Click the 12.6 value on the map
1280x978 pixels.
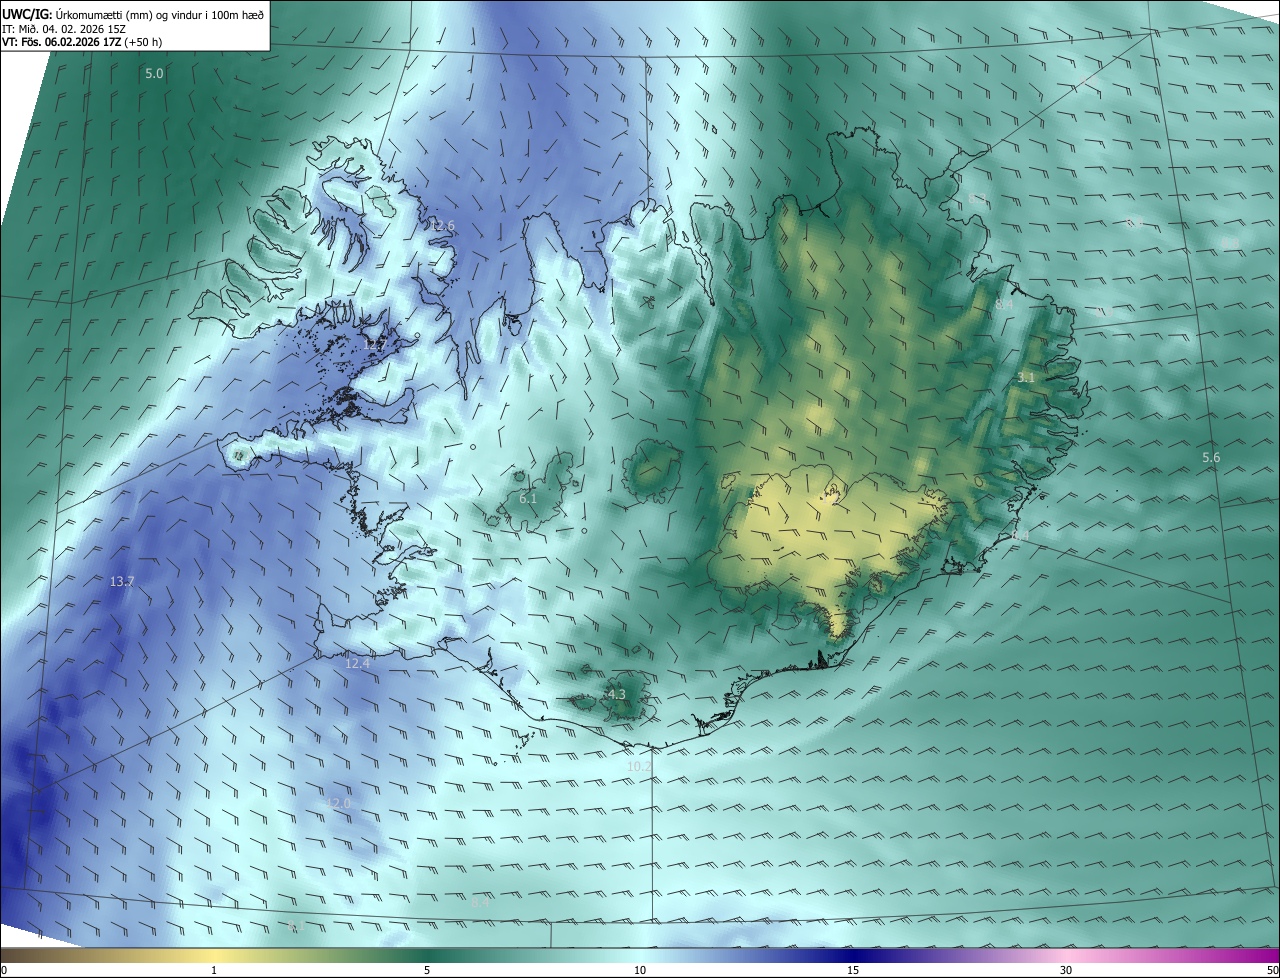(443, 226)
